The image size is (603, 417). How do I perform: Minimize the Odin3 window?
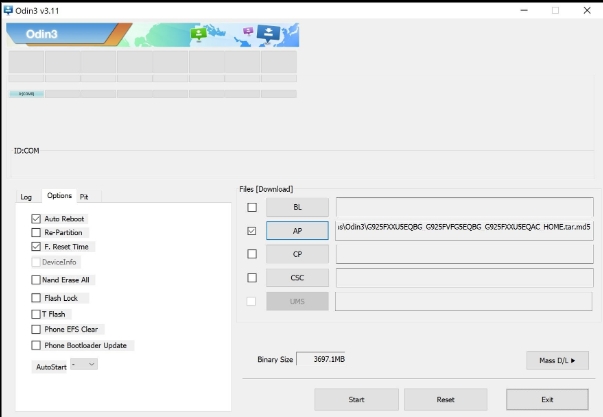tap(524, 10)
